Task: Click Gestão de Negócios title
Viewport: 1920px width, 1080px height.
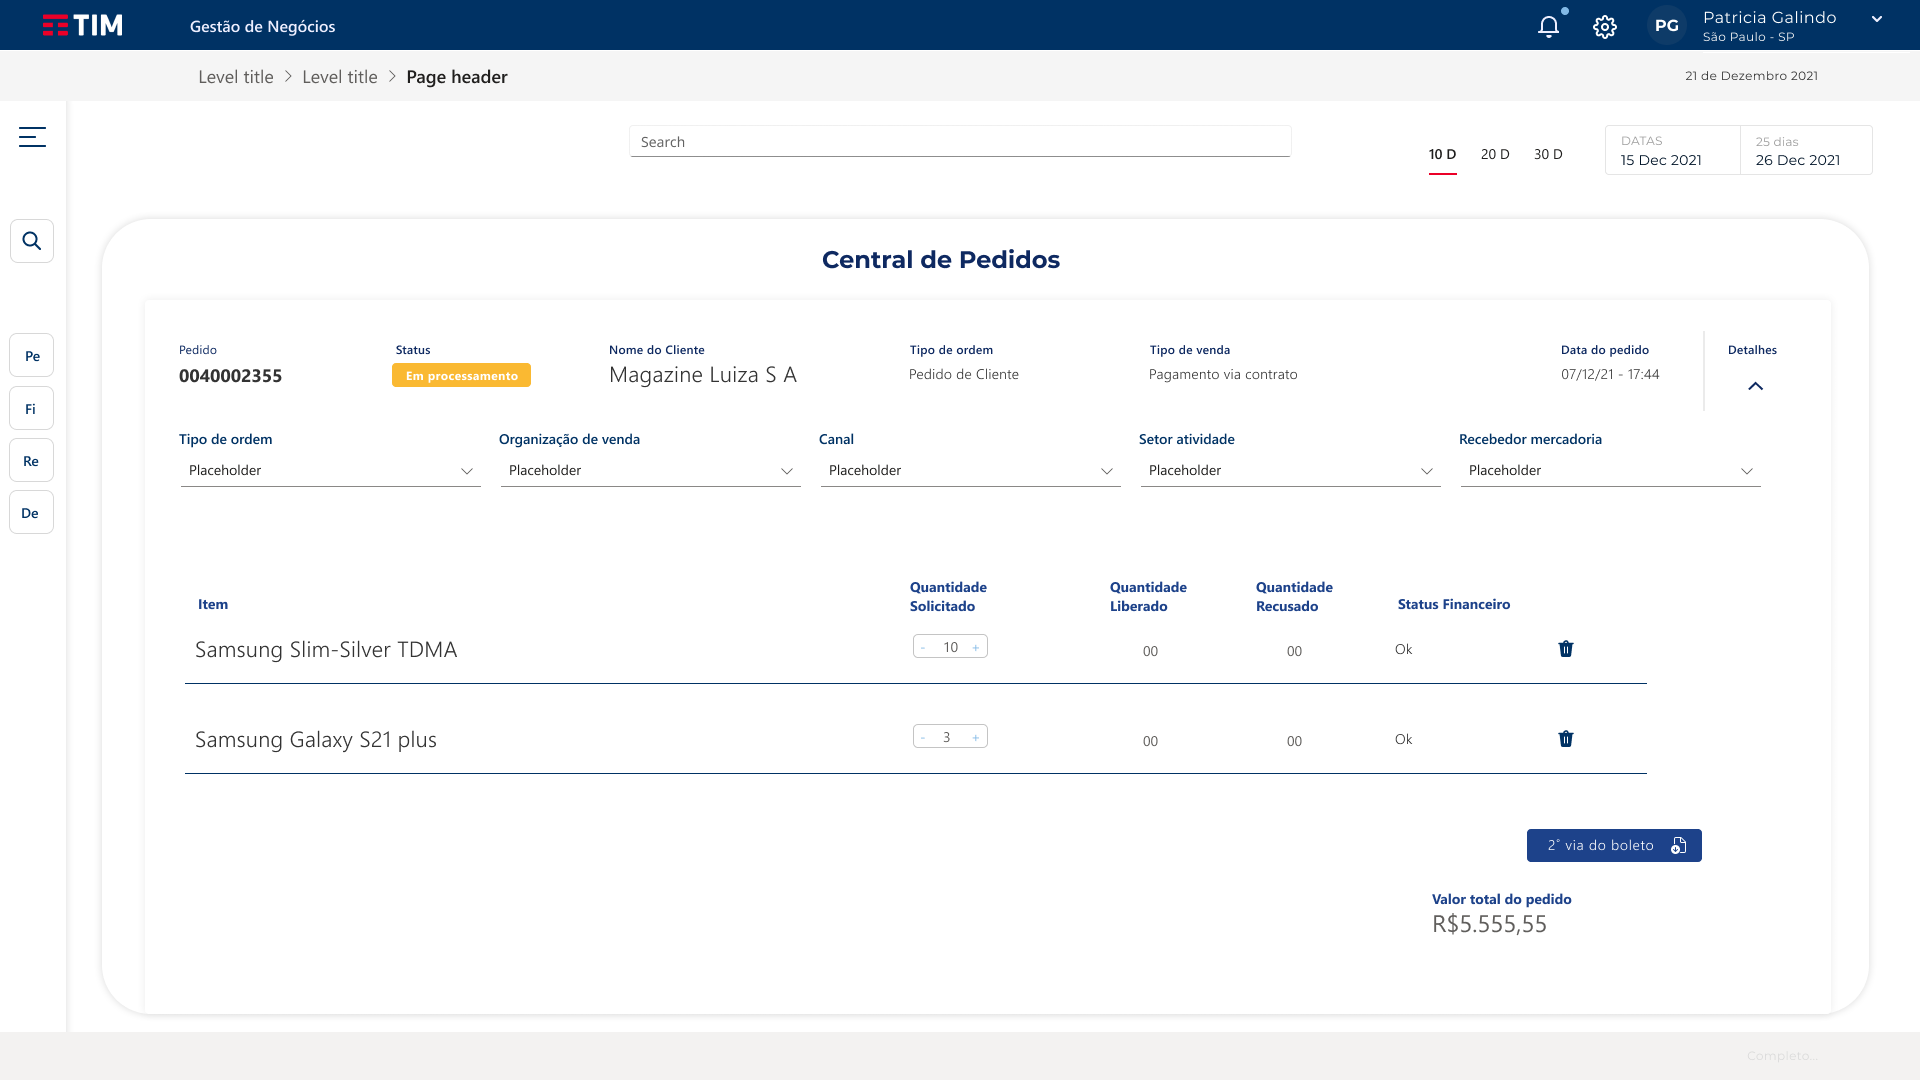Action: point(263,27)
